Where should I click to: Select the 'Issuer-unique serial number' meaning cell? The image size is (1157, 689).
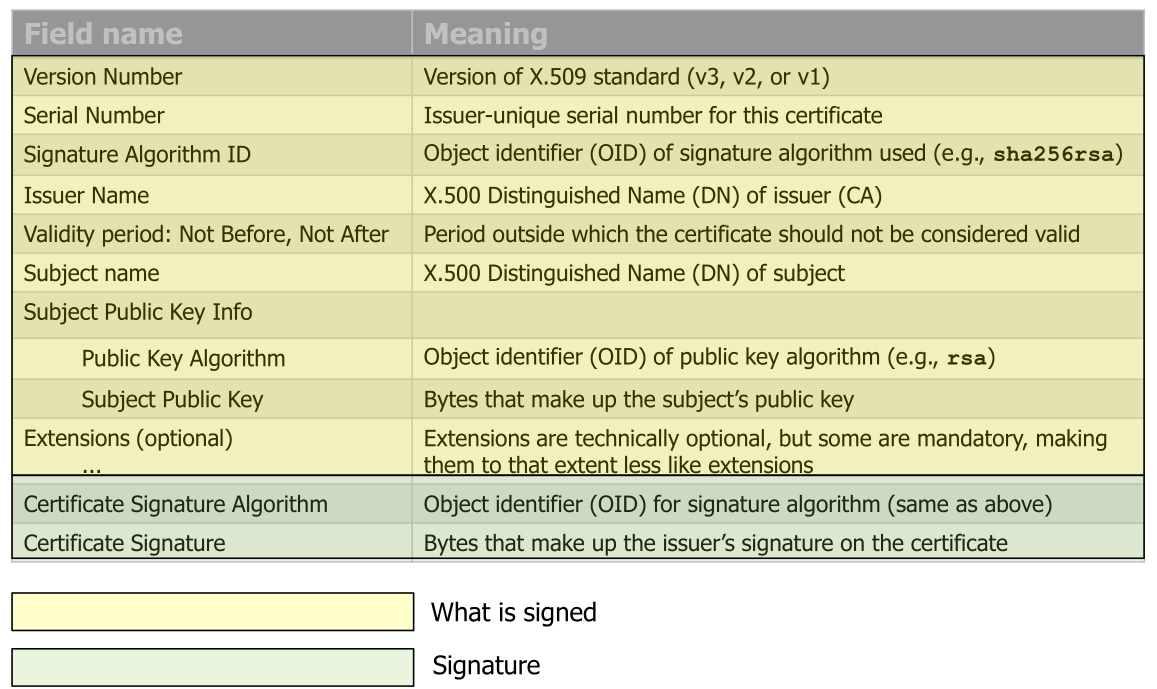coord(653,116)
